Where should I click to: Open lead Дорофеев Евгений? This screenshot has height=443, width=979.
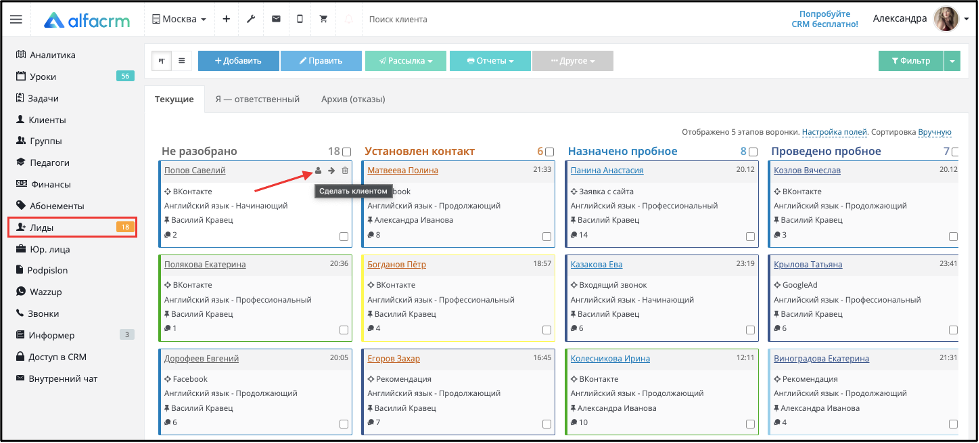coord(201,359)
